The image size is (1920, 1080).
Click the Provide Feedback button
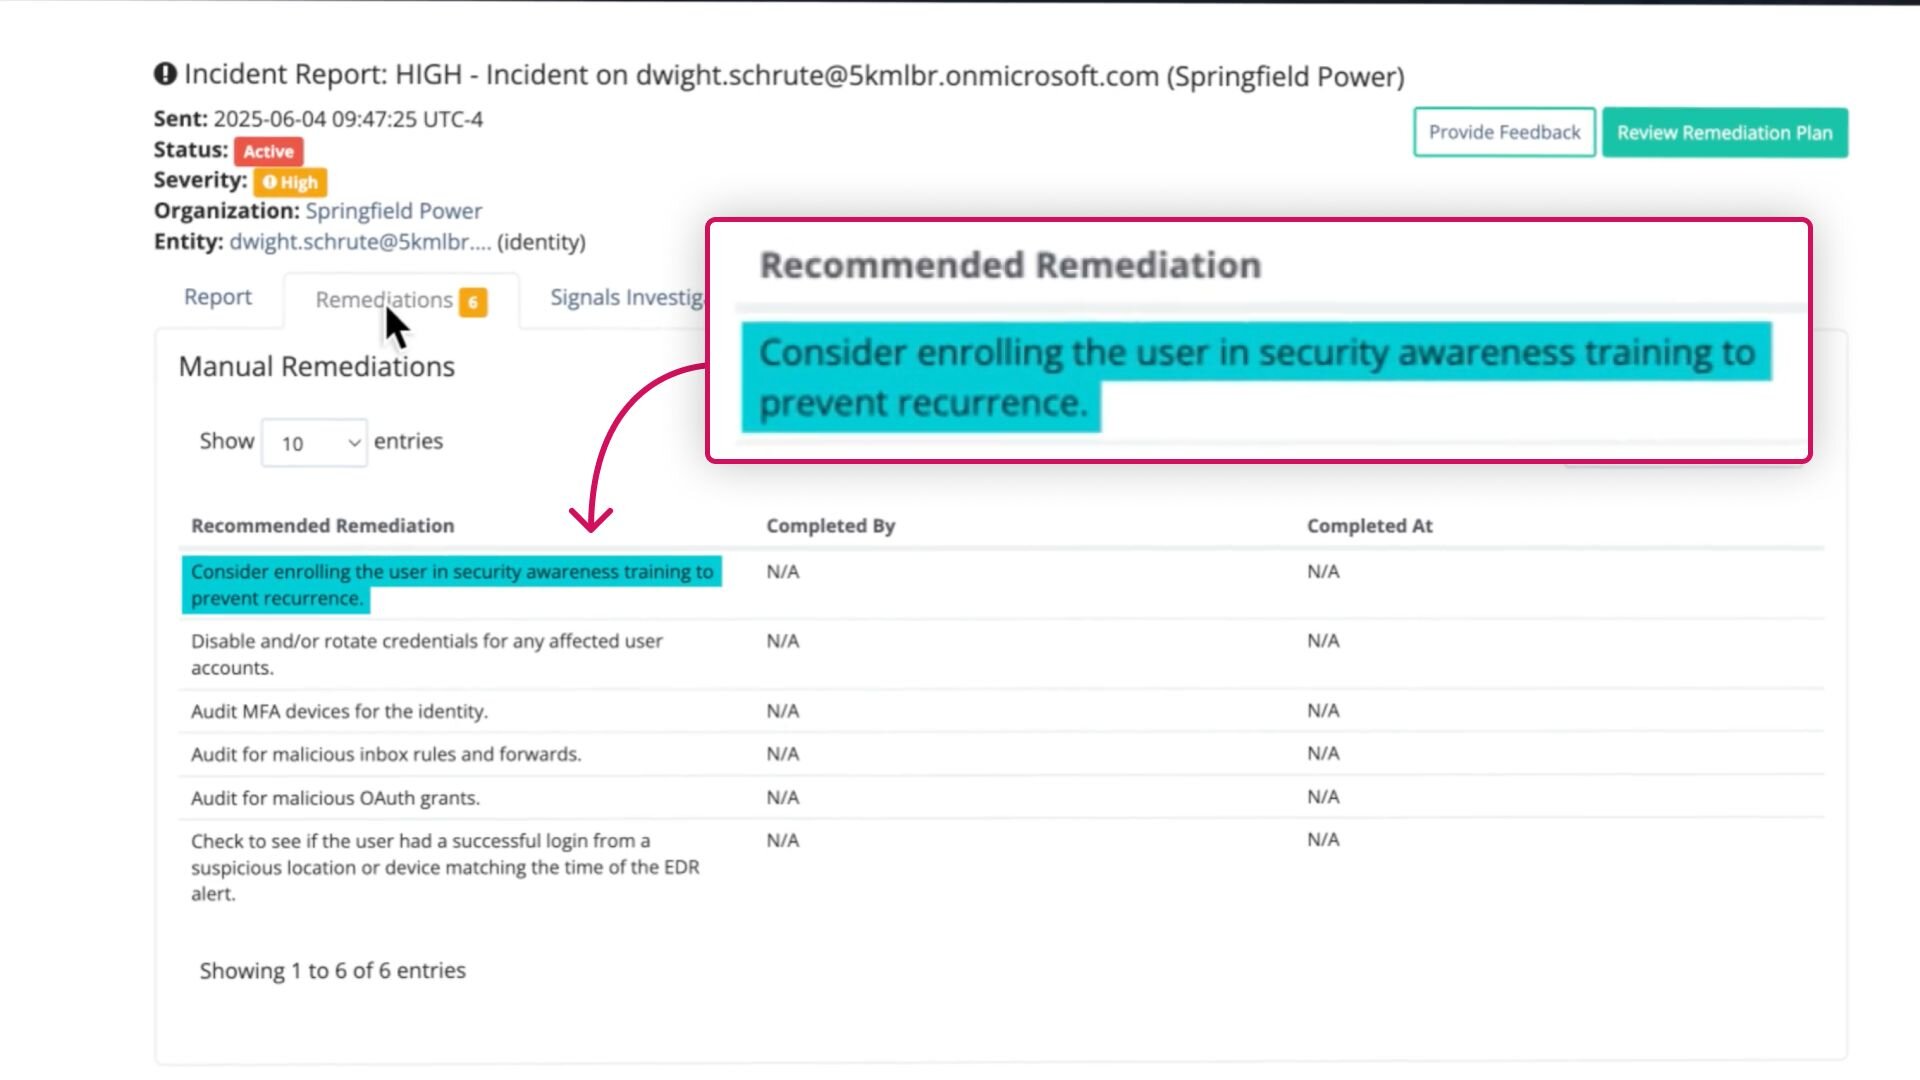point(1504,133)
